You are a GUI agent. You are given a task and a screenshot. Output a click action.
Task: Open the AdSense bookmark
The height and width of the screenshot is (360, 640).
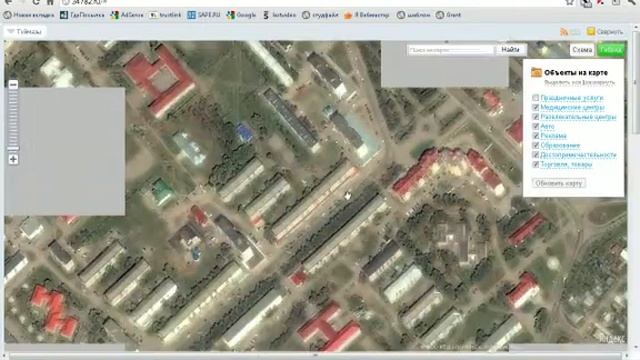pos(127,15)
